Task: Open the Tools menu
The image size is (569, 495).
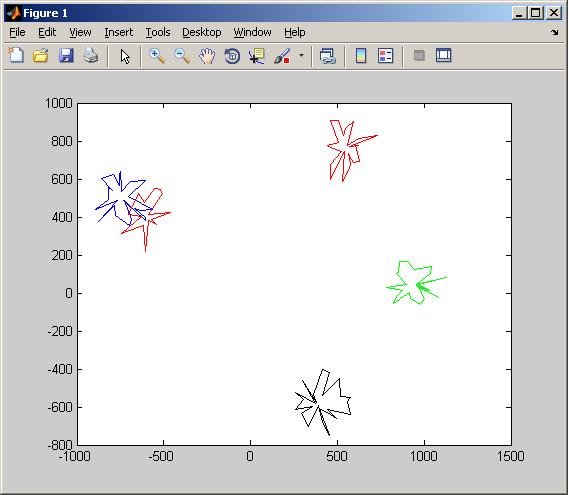Action: tap(158, 32)
